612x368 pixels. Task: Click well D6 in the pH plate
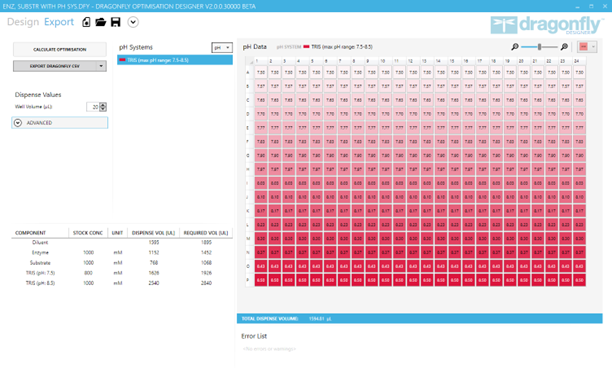[x=330, y=114]
